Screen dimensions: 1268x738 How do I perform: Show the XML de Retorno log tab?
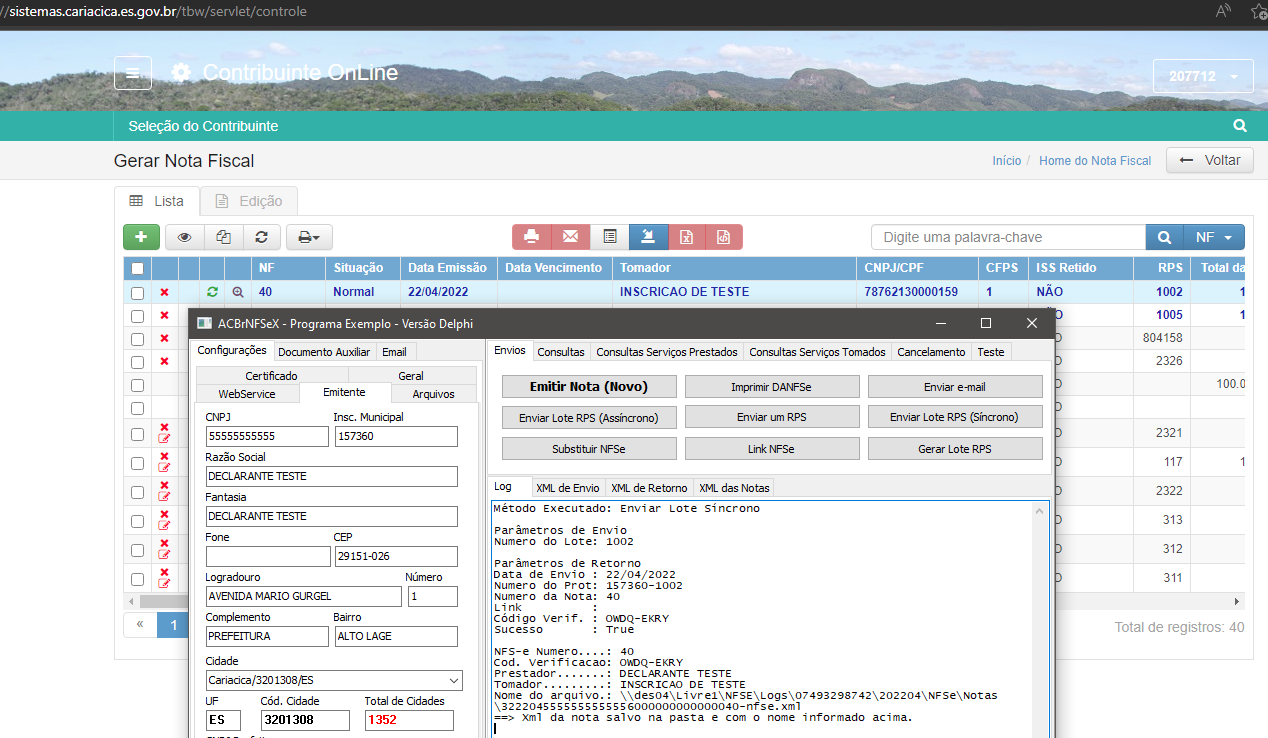coord(649,488)
